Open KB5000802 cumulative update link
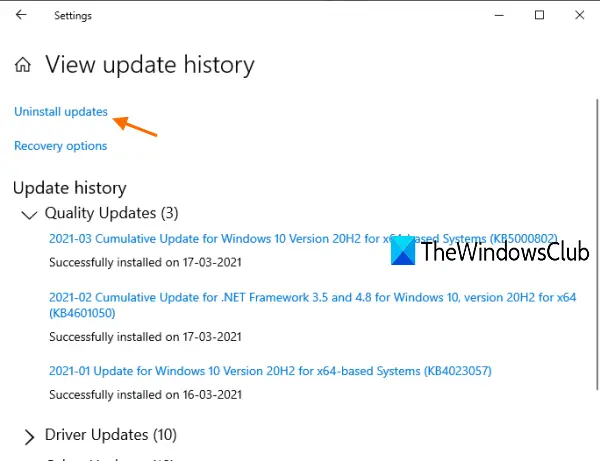Screen dimensions: 600x461 click(303, 239)
